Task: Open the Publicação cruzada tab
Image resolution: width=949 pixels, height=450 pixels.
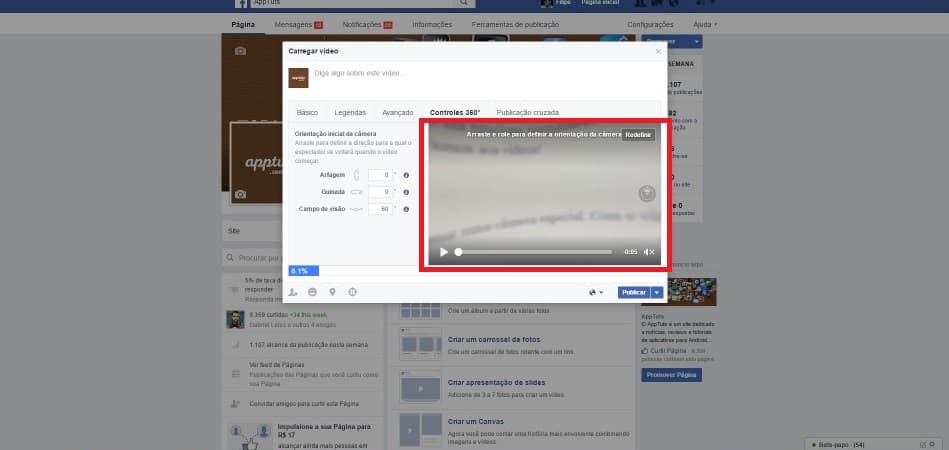Action: 528,112
